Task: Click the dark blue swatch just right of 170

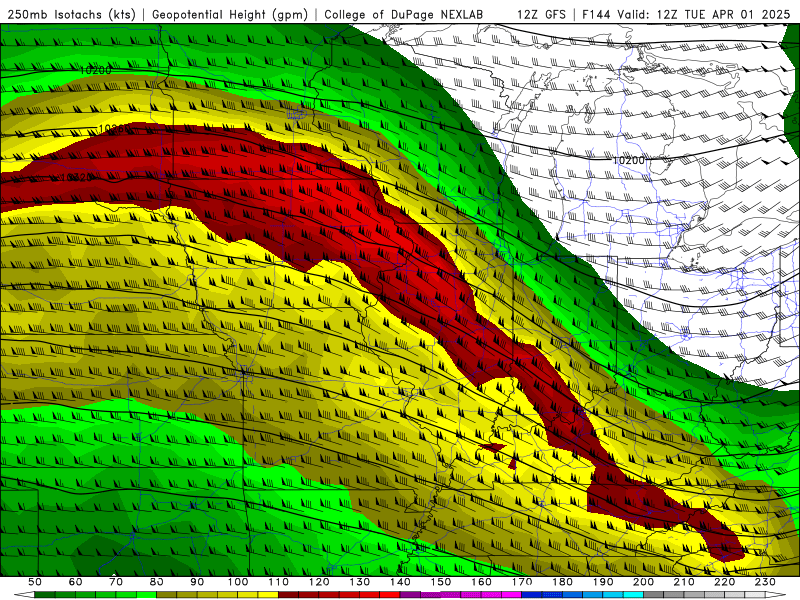Action: (532, 595)
